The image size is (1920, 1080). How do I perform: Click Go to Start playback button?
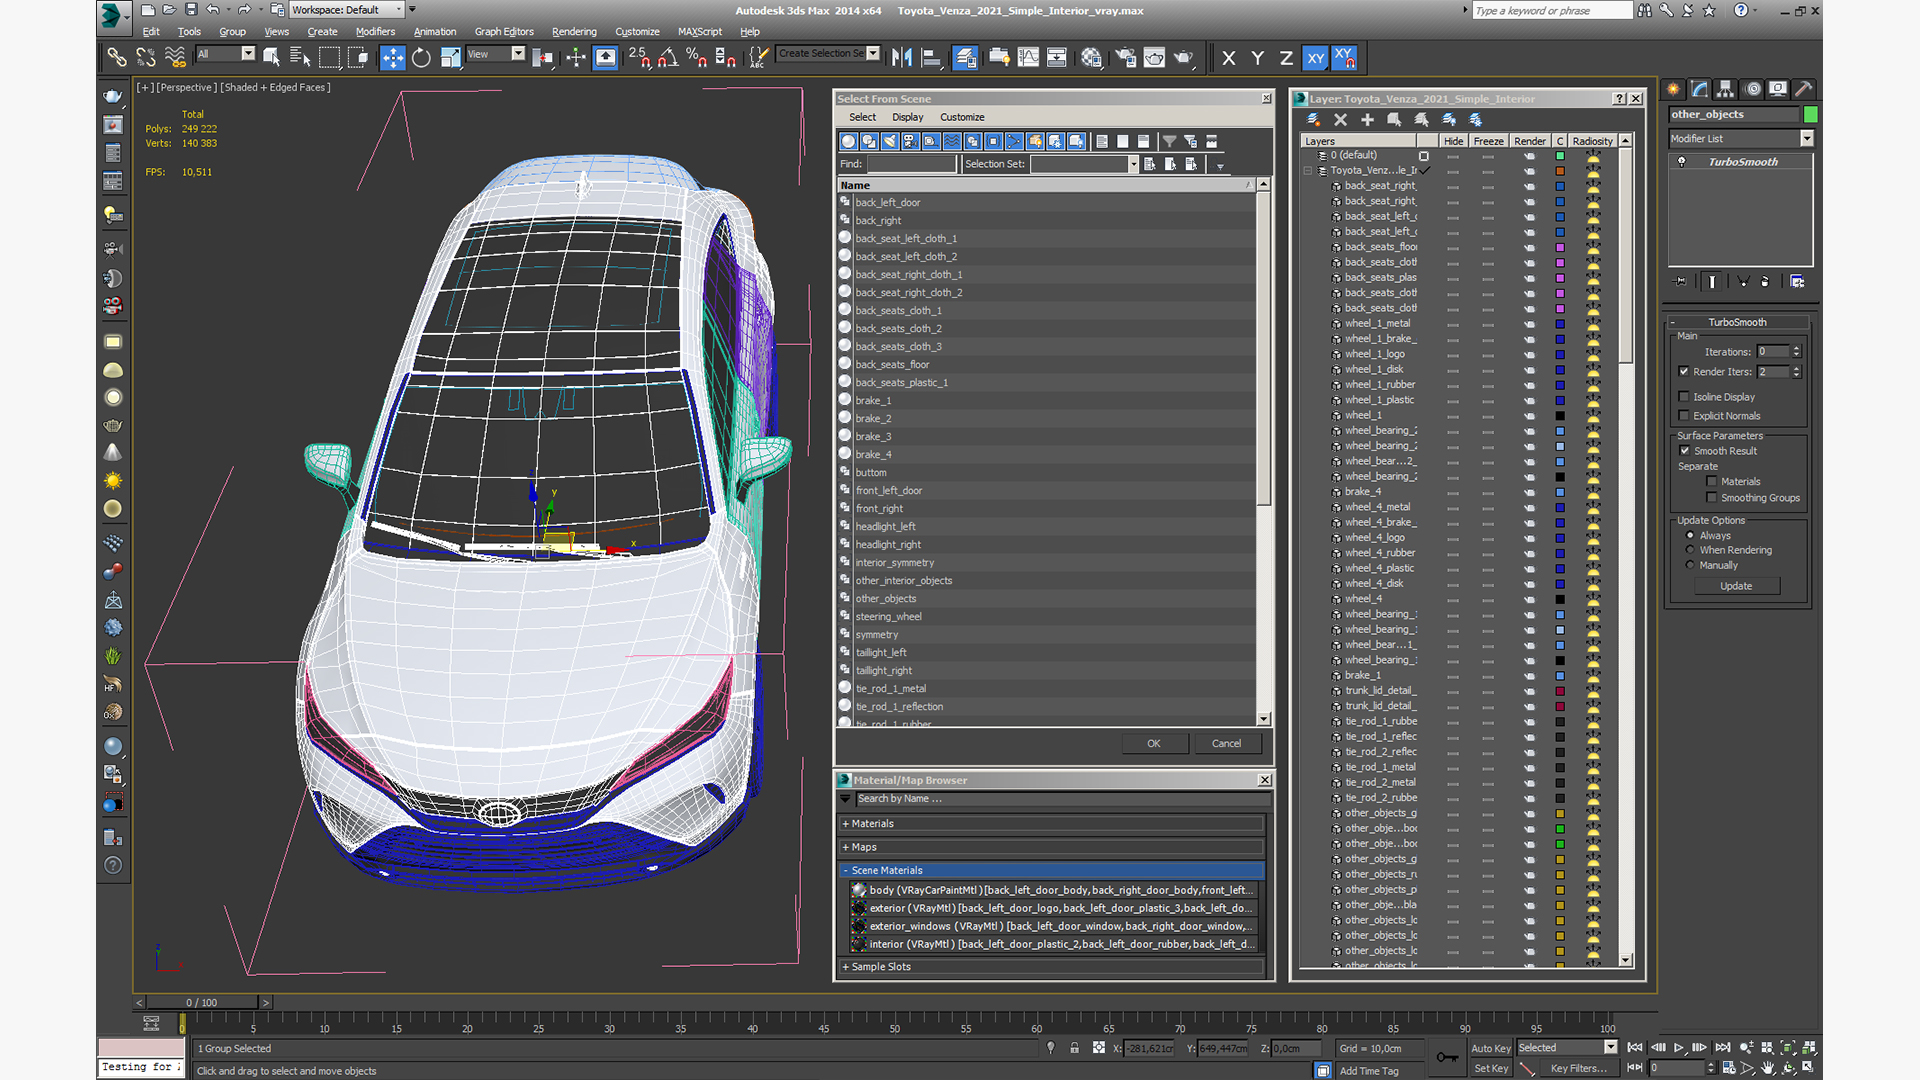pos(1634,1048)
